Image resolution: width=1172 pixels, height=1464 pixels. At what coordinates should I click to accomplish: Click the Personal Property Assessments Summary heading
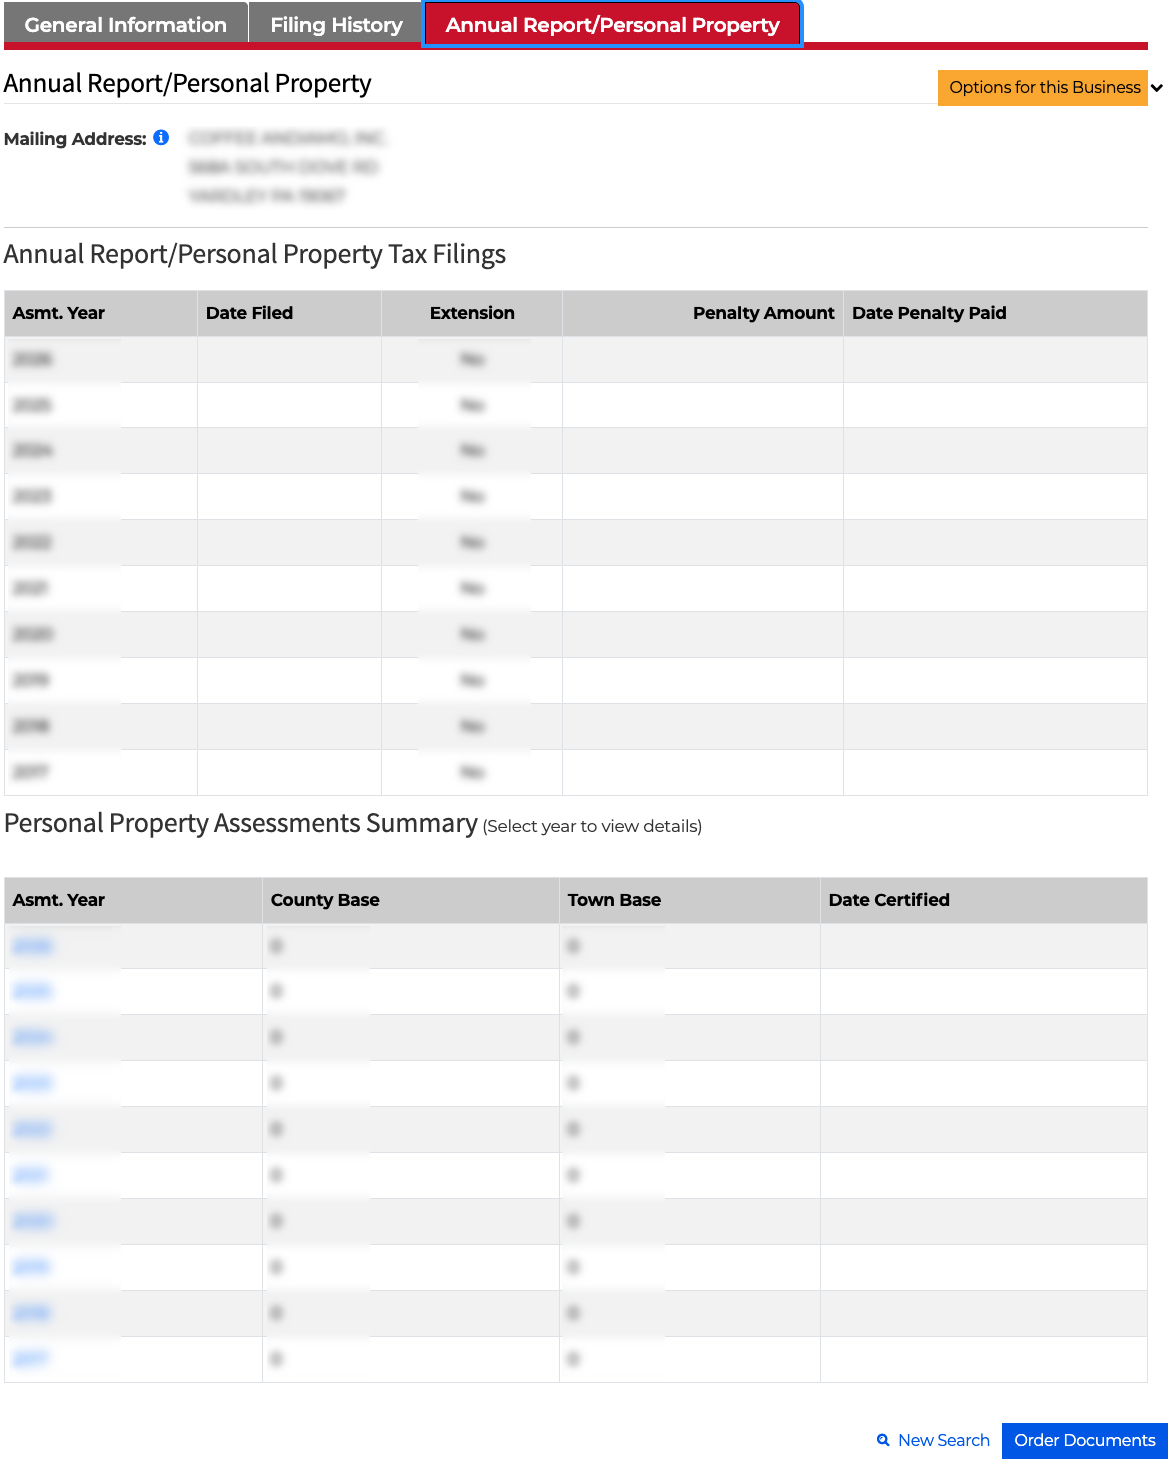241,823
